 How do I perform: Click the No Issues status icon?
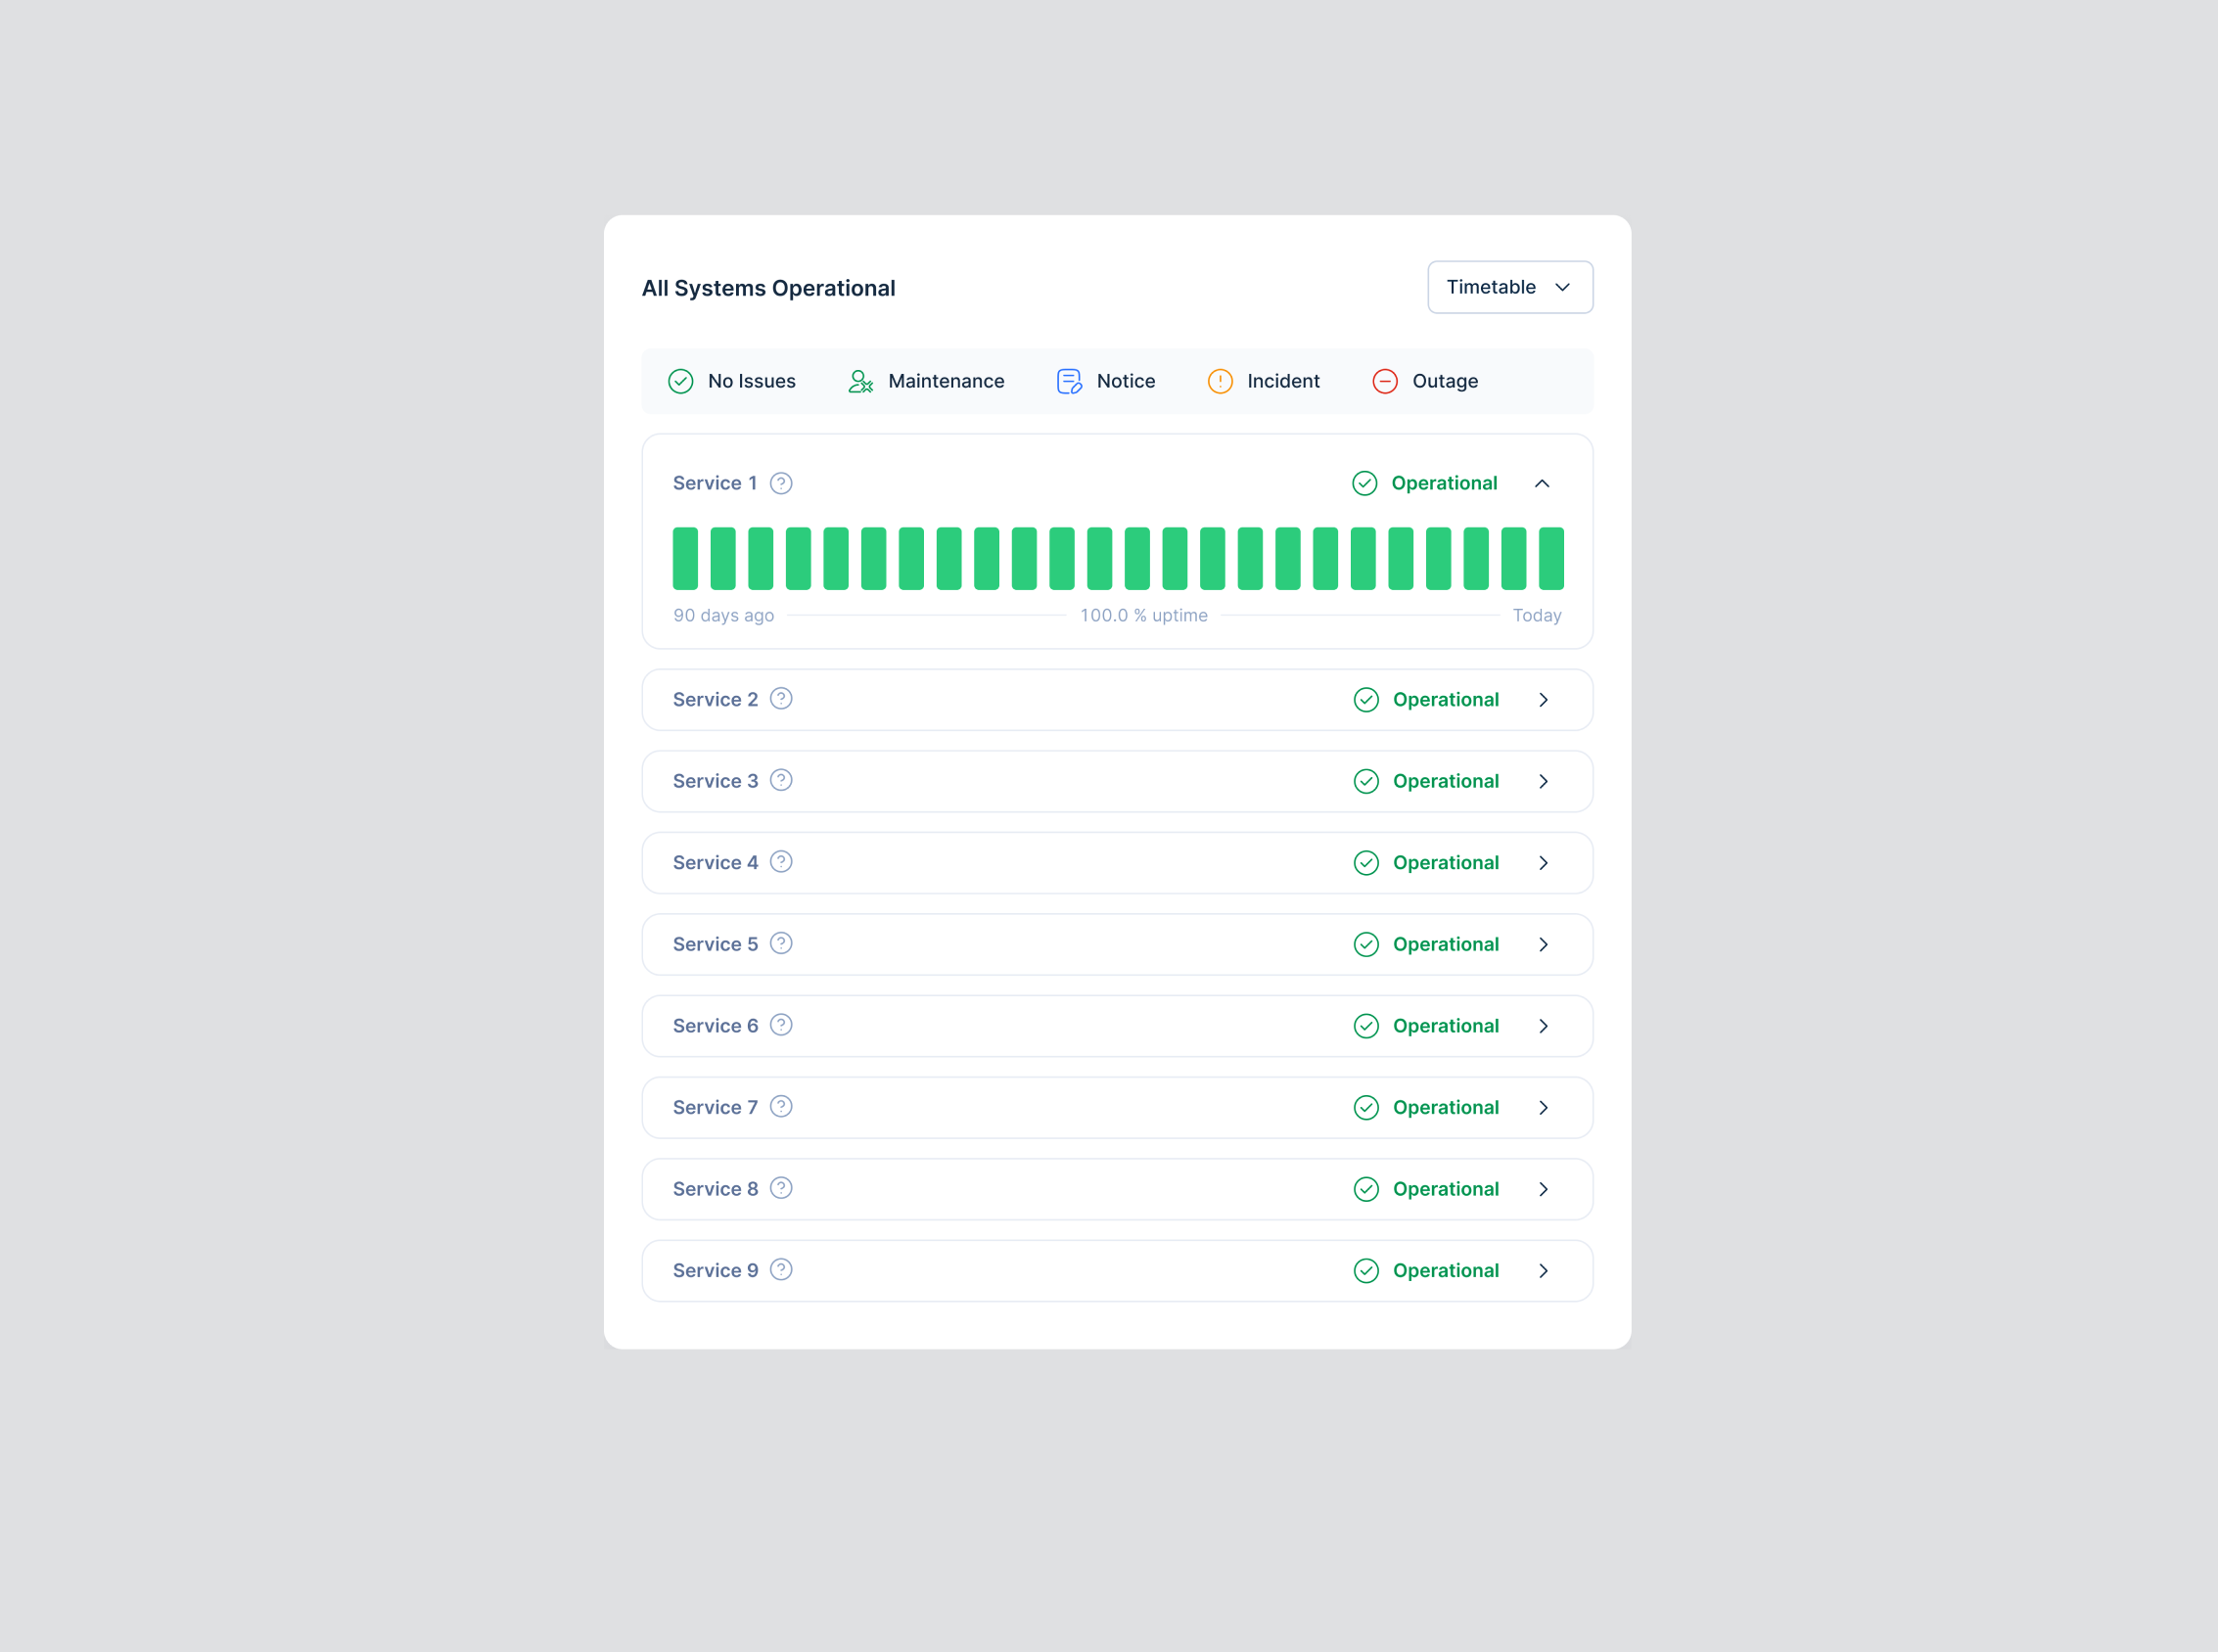coord(680,381)
